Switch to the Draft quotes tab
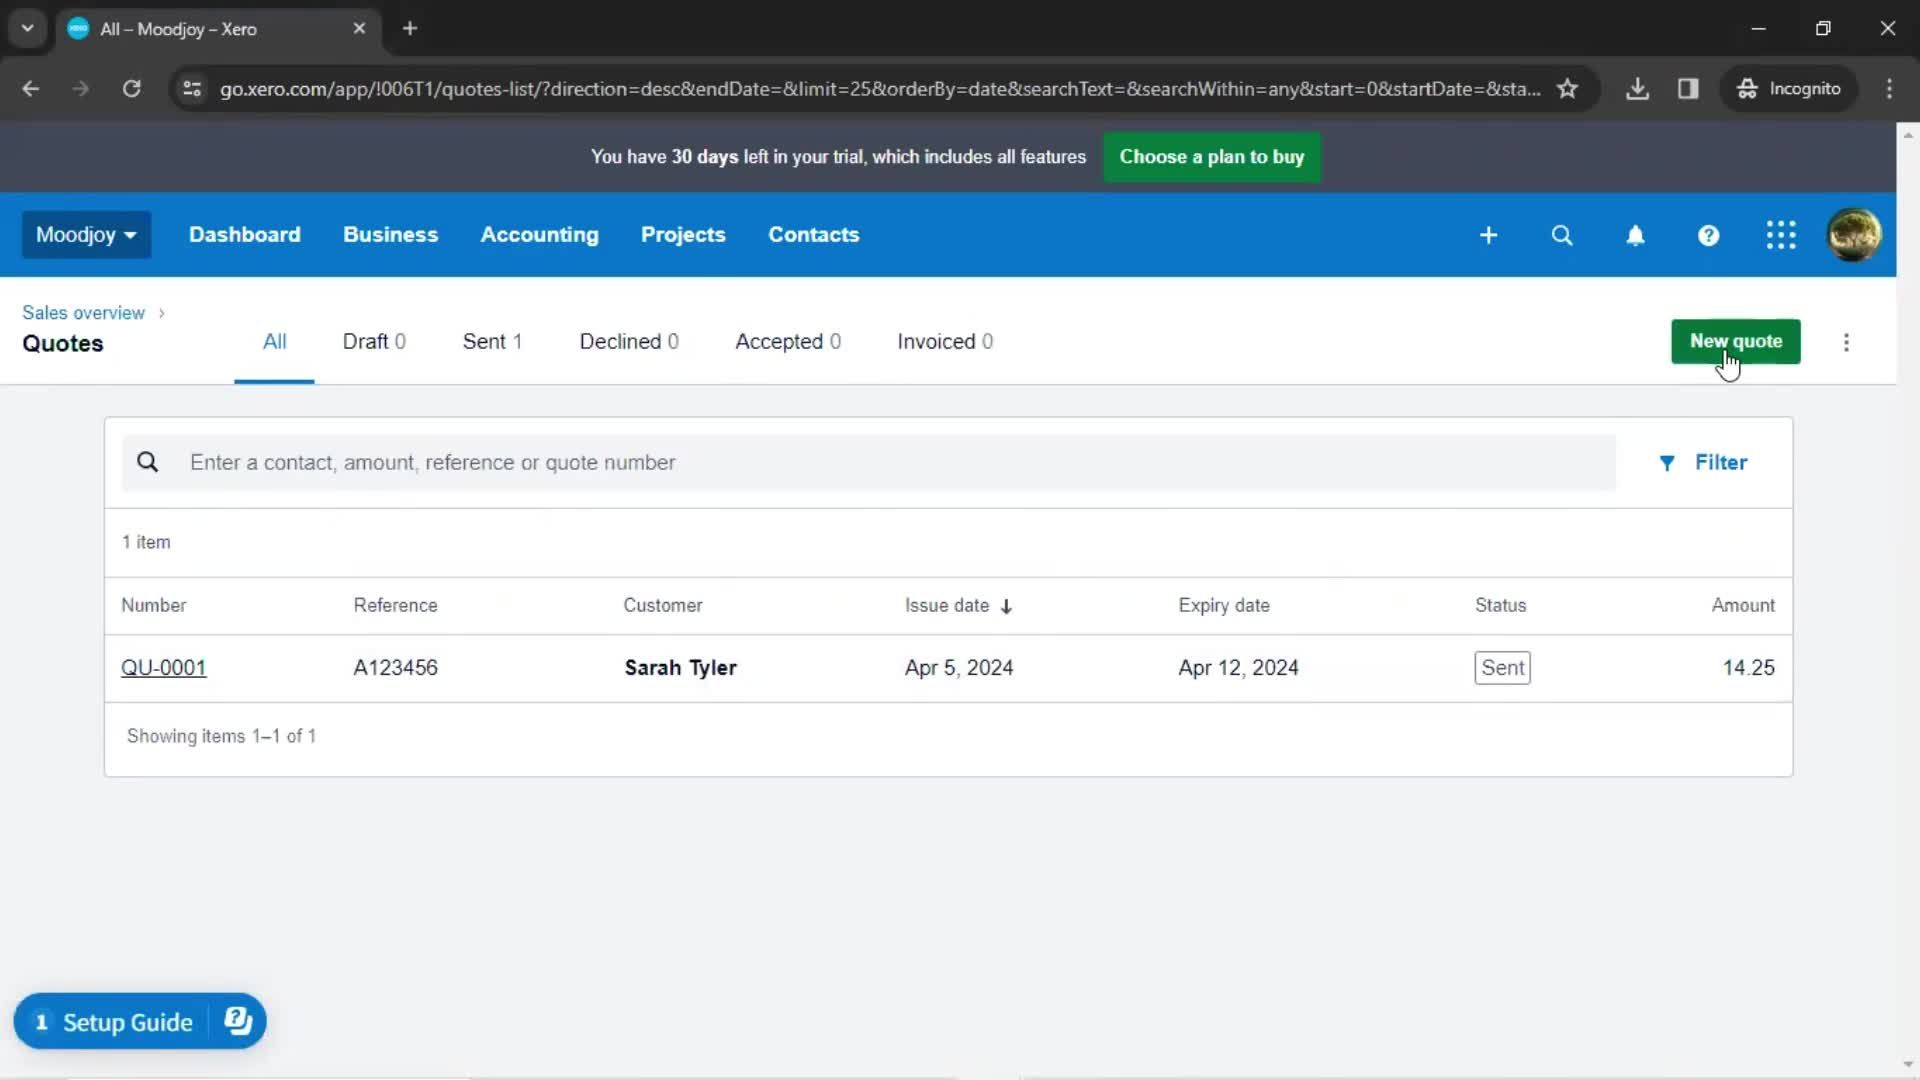Image resolution: width=1920 pixels, height=1080 pixels. pos(374,342)
